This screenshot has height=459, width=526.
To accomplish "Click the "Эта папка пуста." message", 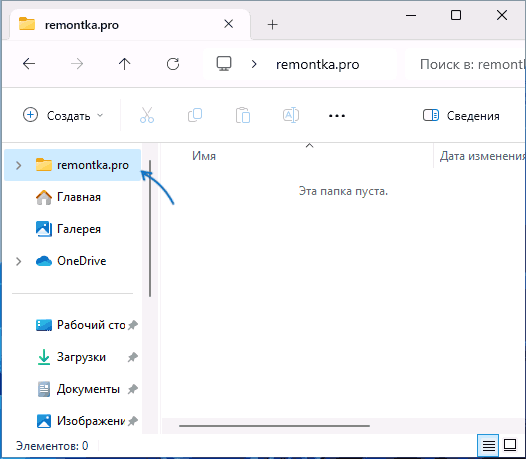I will click(343, 191).
